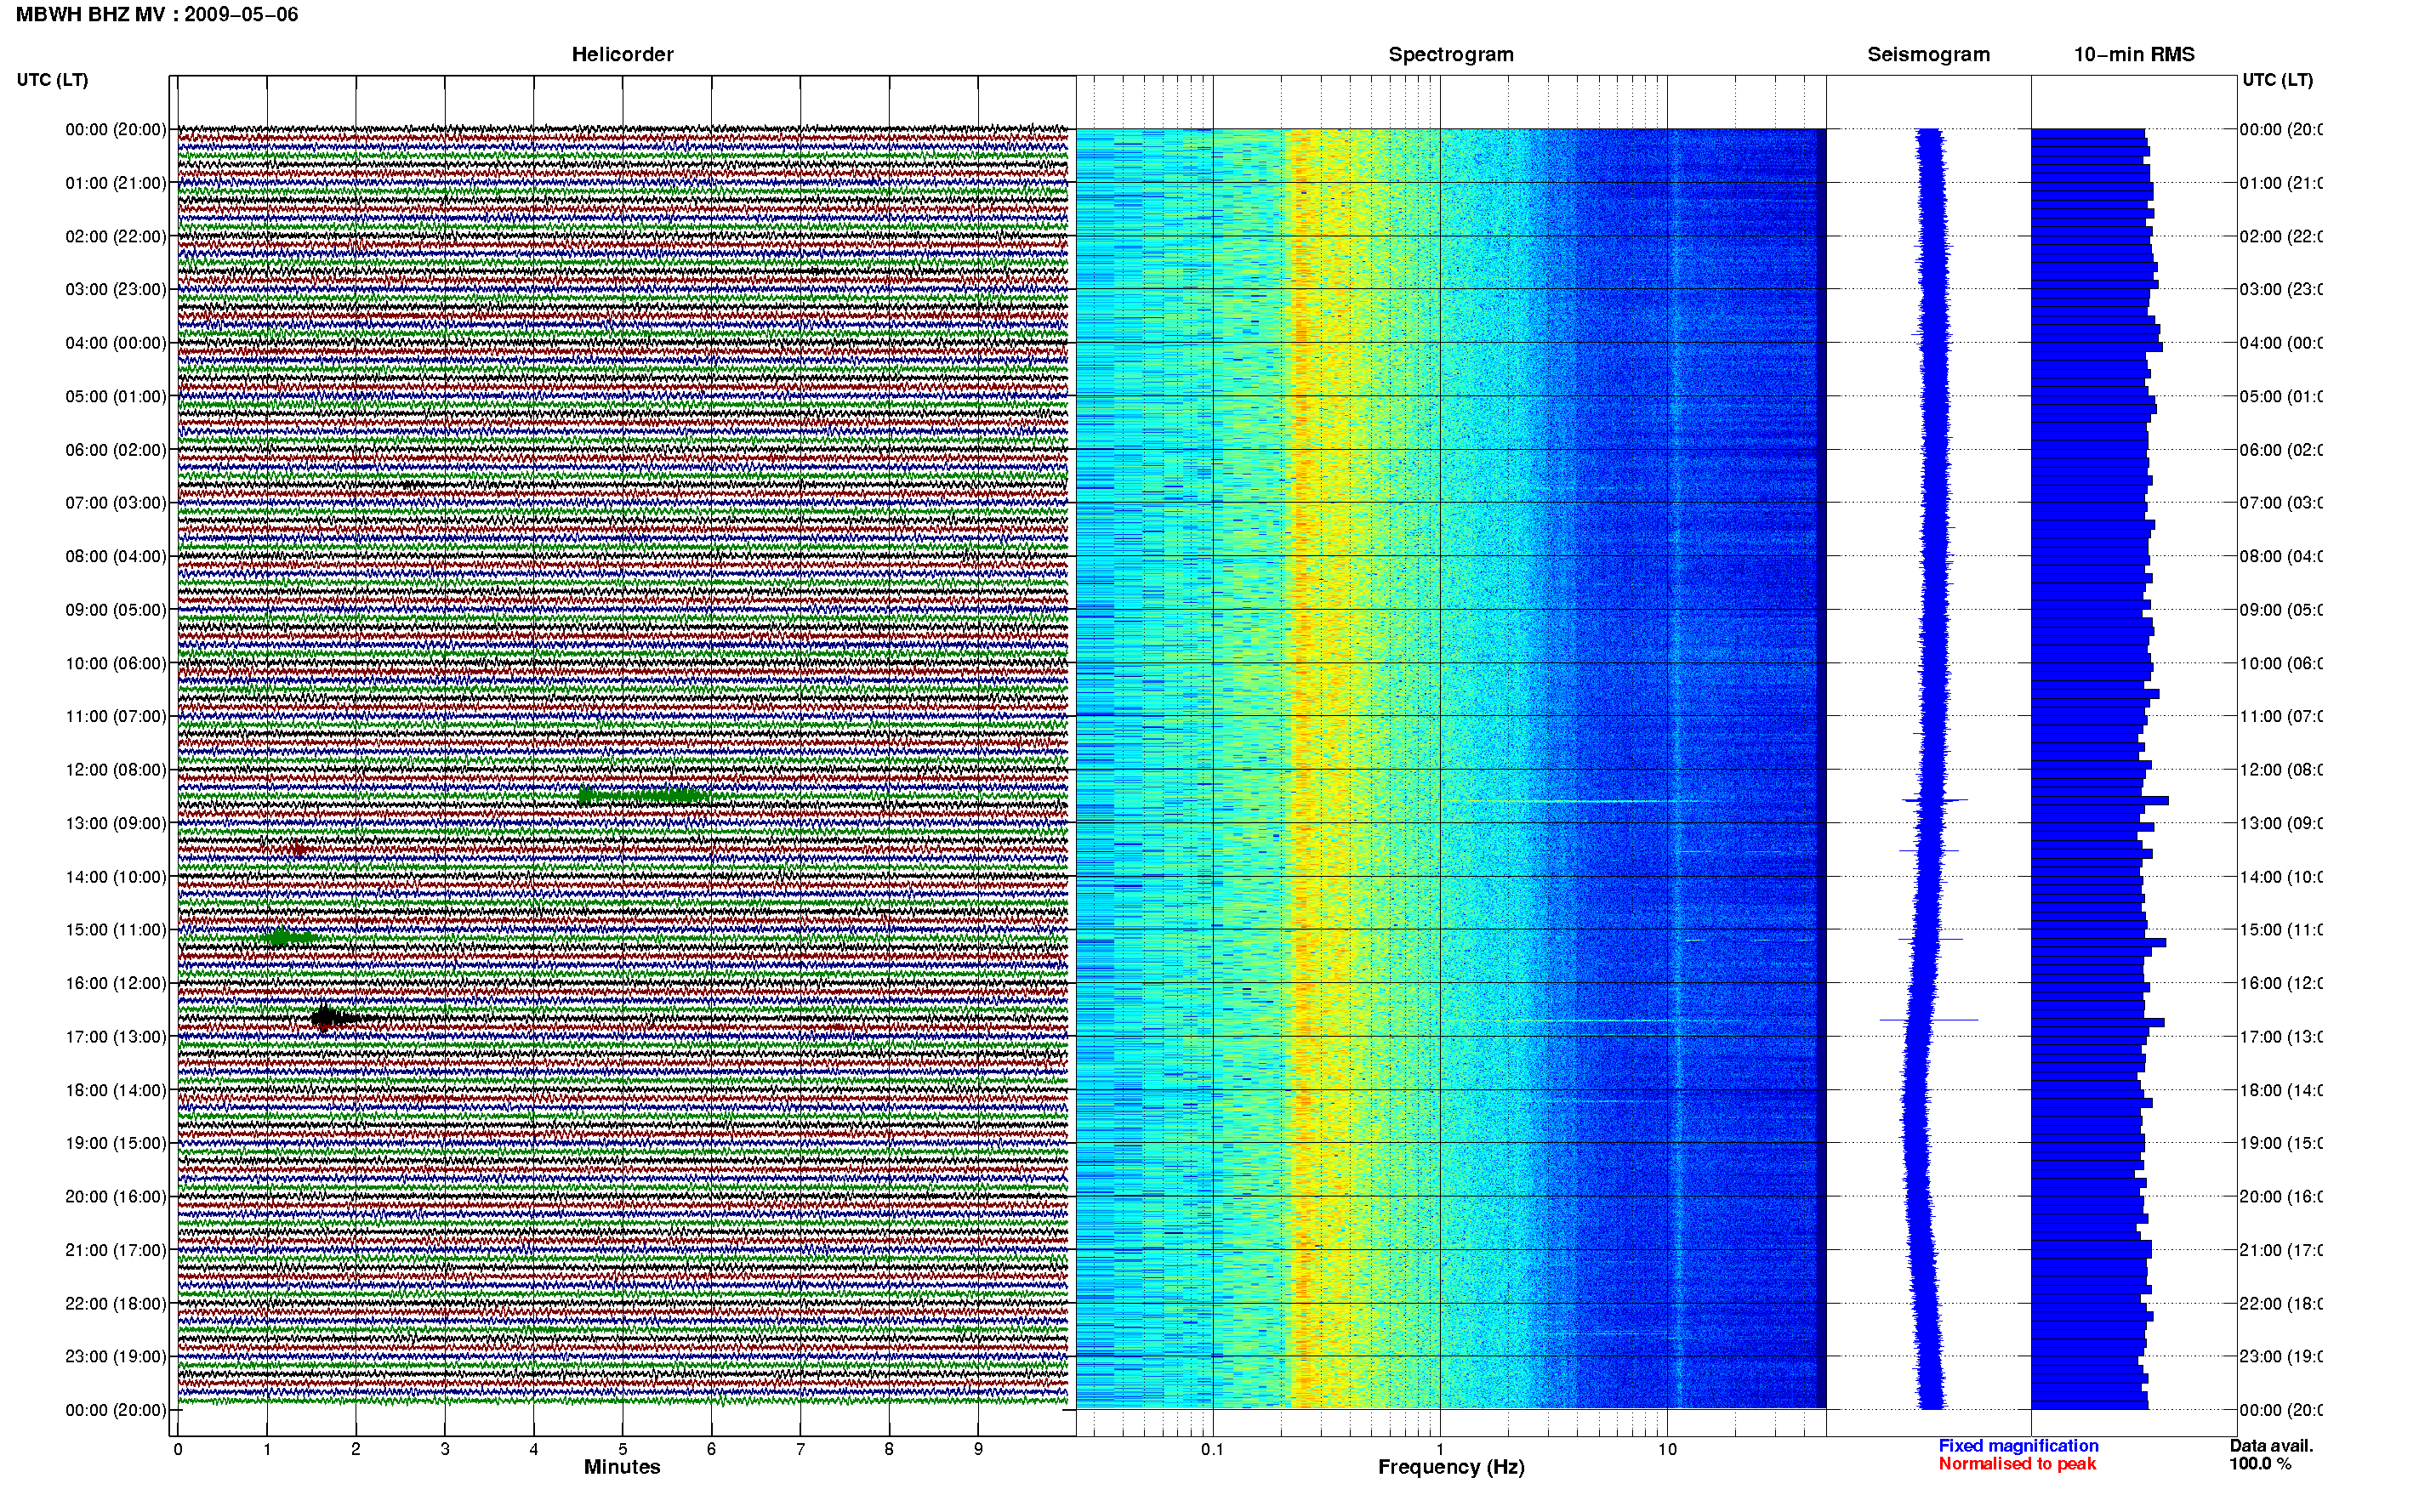Click the Normalised to peak legend text
The height and width of the screenshot is (1512, 2419).
click(x=2017, y=1464)
